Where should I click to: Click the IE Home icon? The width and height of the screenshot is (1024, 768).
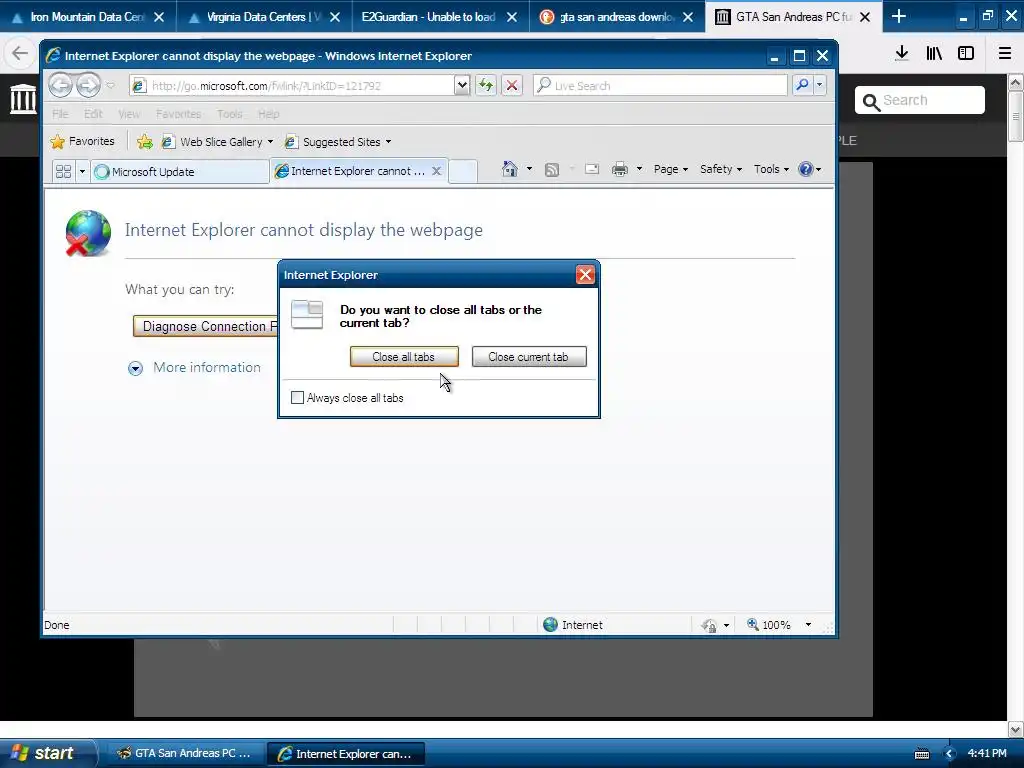(x=509, y=169)
